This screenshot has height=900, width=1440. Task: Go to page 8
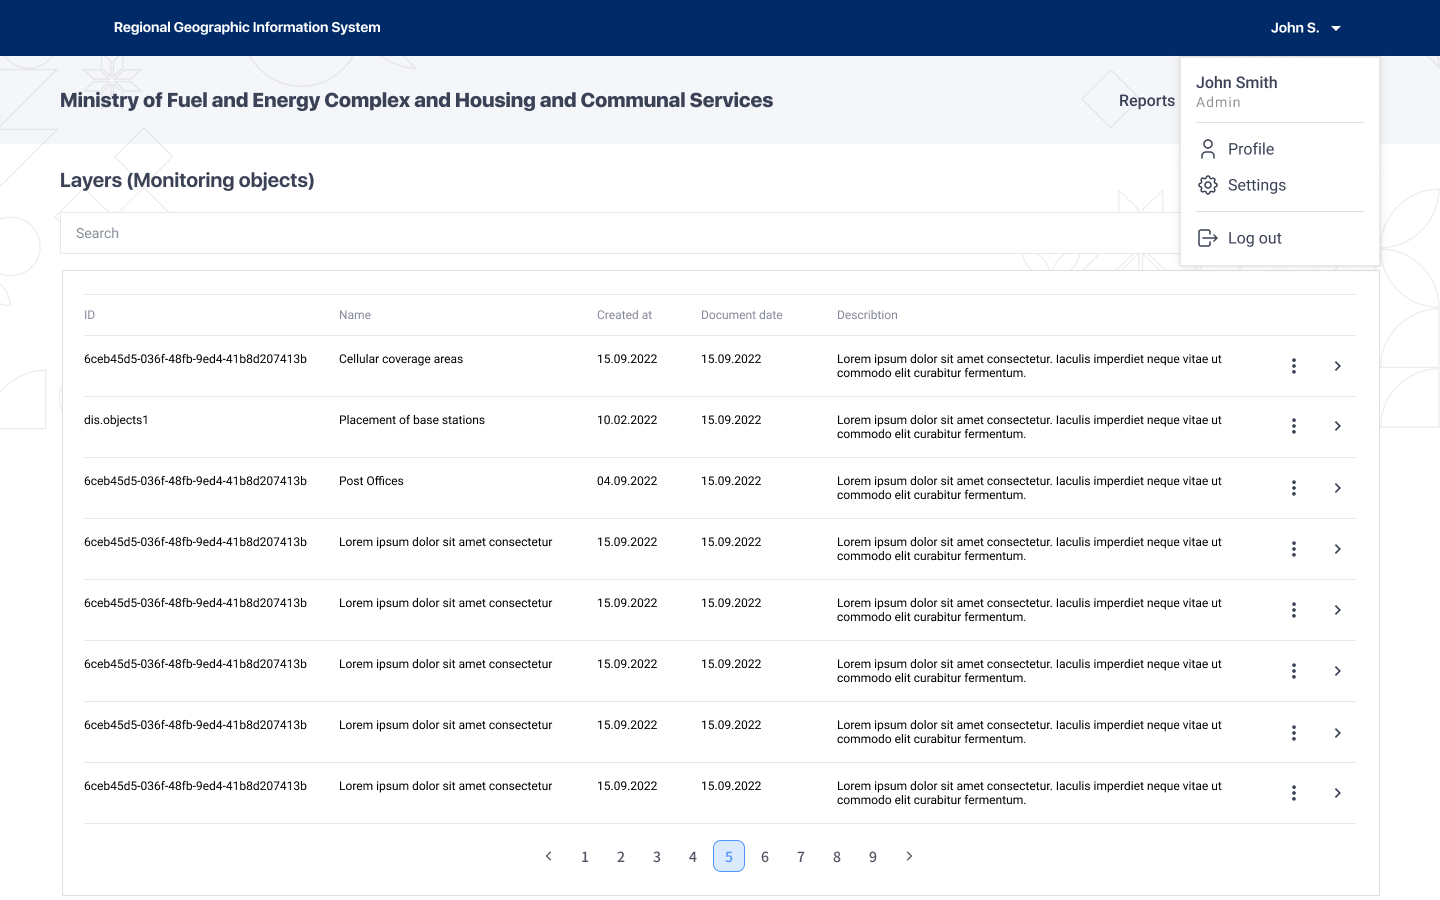click(837, 856)
